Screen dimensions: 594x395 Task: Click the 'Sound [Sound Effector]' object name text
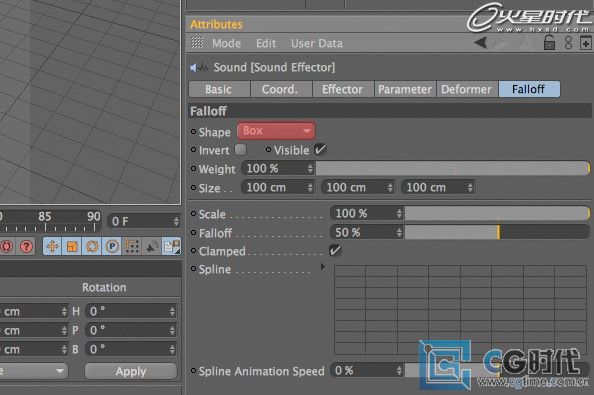(274, 67)
